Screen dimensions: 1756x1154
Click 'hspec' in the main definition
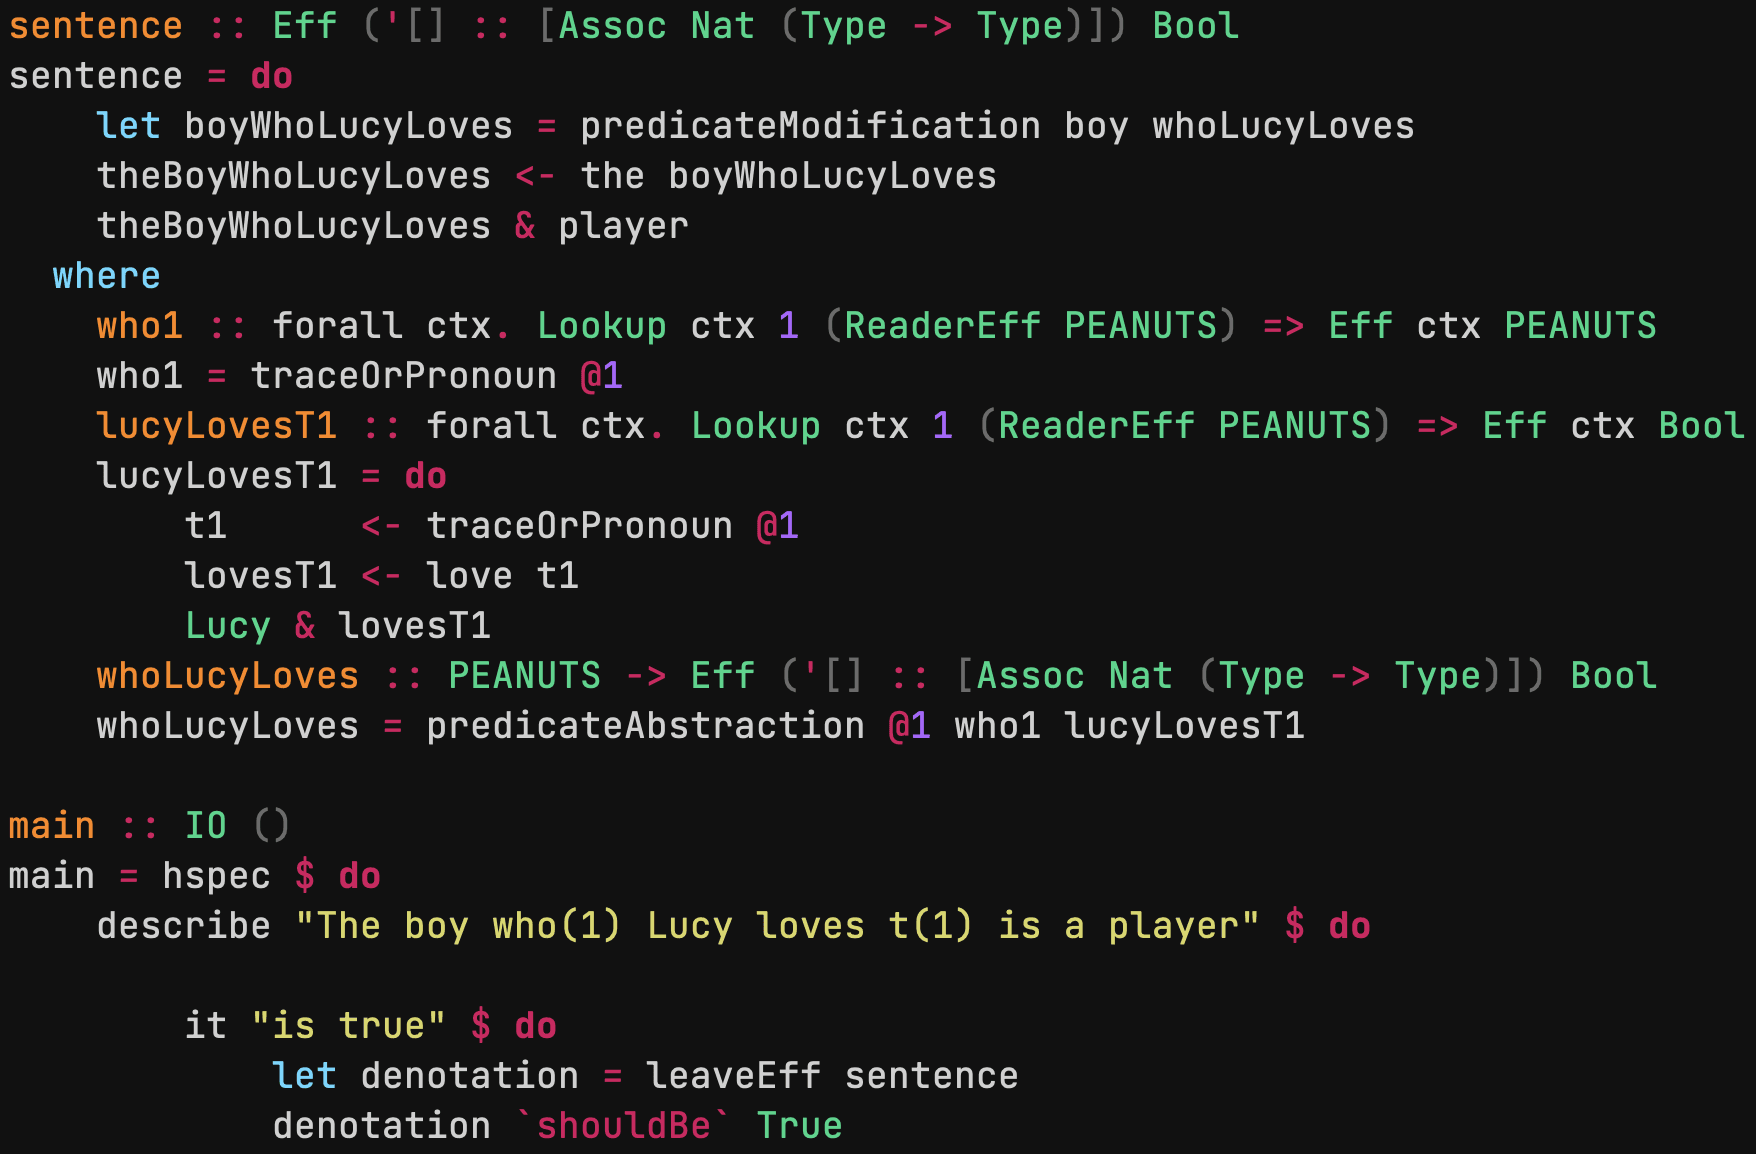tap(216, 875)
